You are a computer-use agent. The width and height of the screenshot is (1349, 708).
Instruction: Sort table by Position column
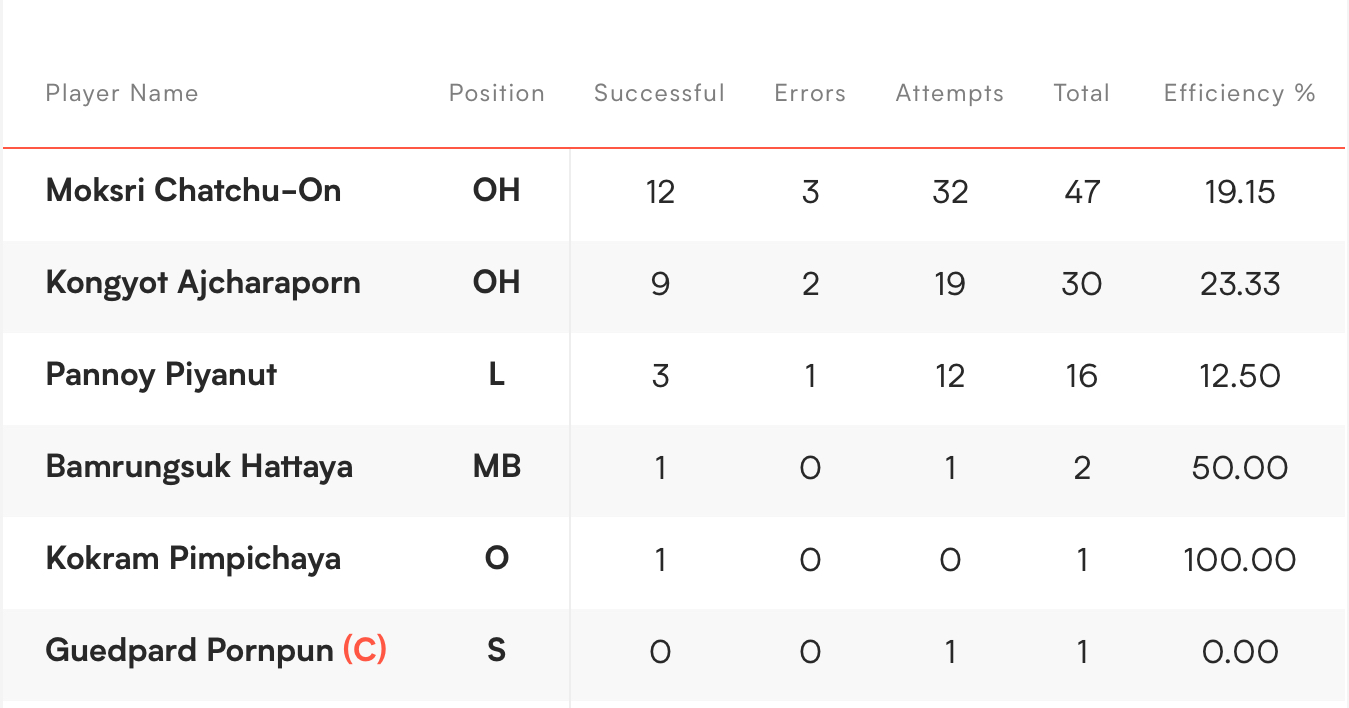pos(496,94)
